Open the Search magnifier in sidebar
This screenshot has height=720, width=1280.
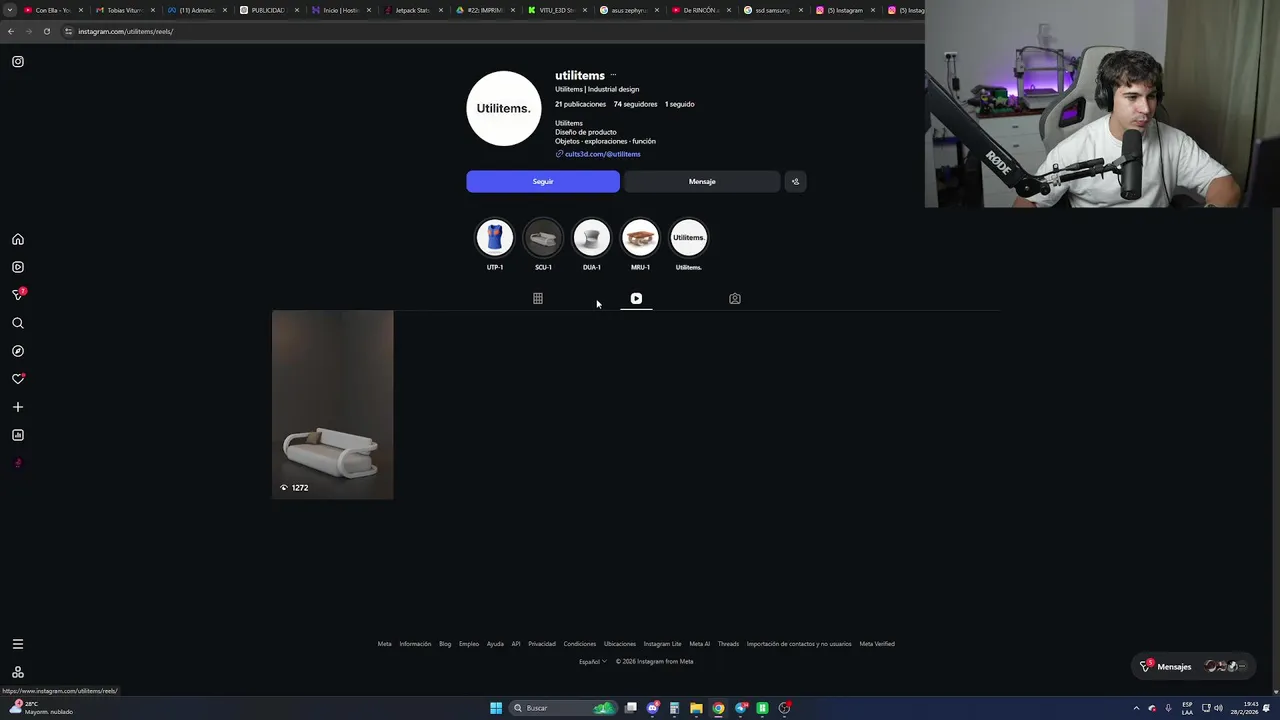pyautogui.click(x=18, y=323)
